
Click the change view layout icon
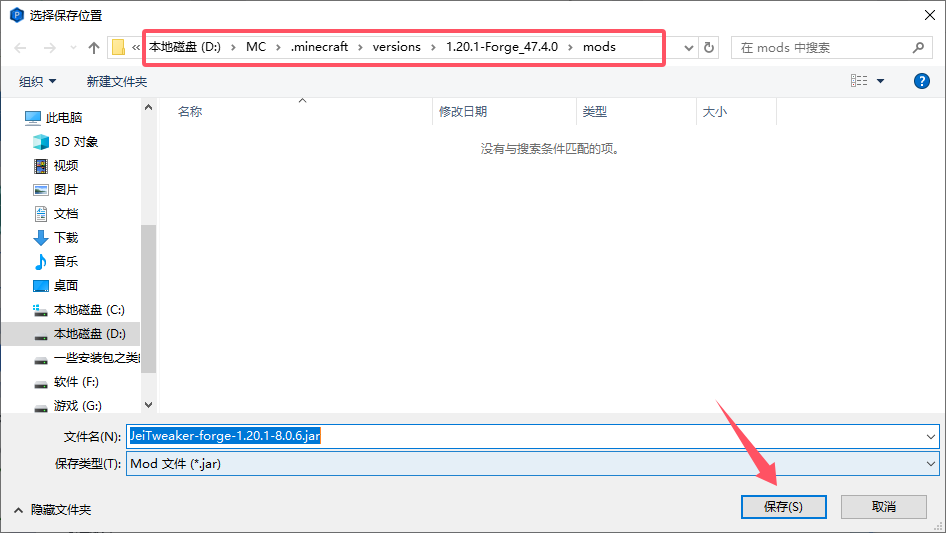click(x=859, y=81)
